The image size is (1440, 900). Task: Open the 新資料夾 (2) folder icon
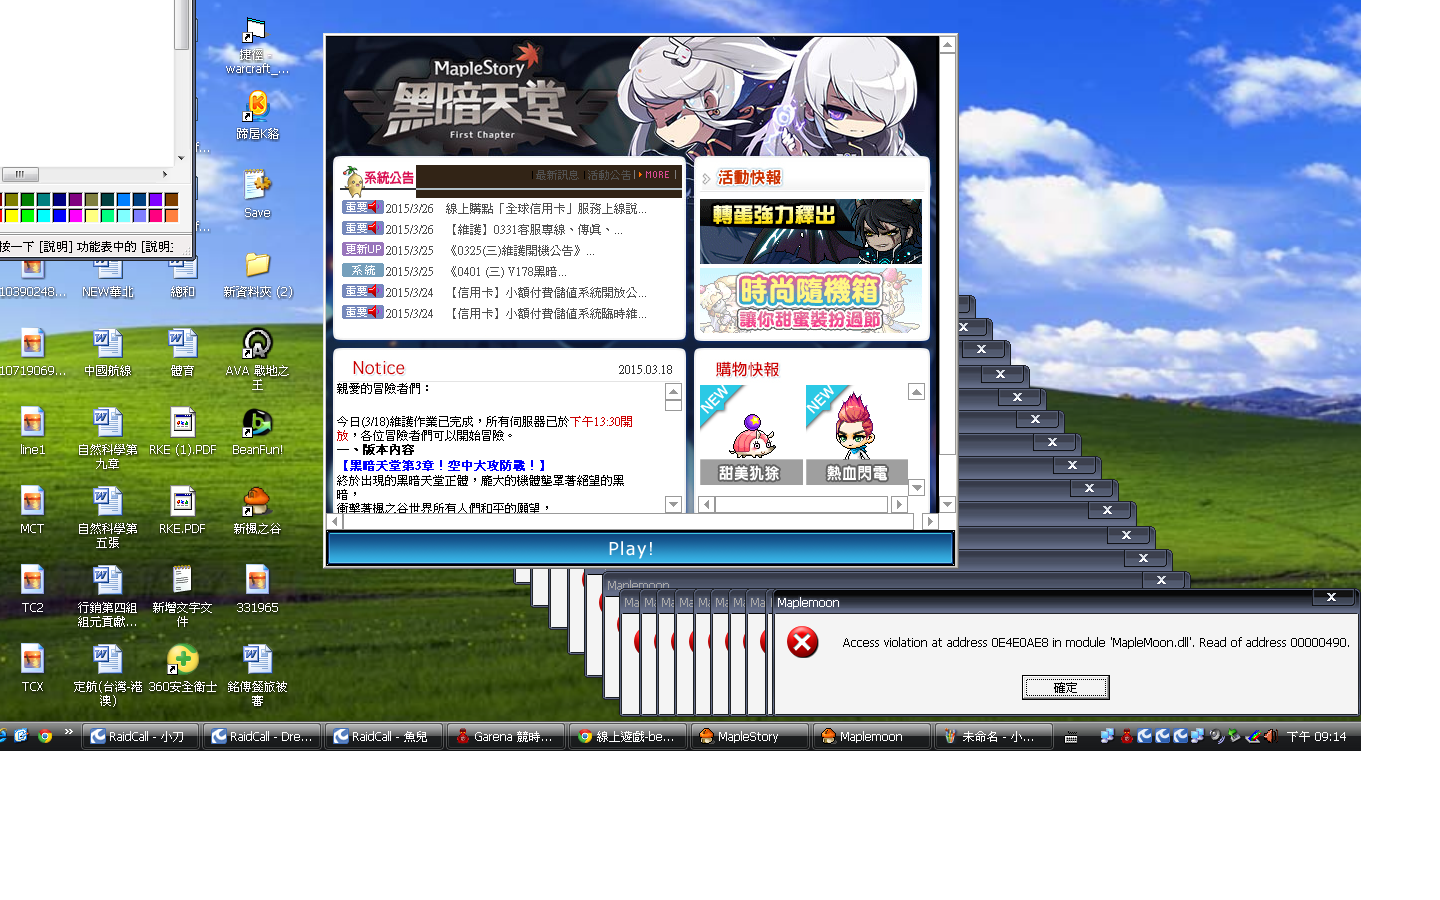click(257, 274)
